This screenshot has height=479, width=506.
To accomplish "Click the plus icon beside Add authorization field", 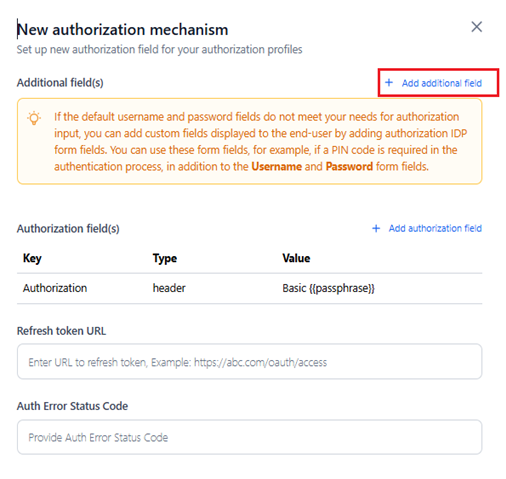I will coord(376,228).
